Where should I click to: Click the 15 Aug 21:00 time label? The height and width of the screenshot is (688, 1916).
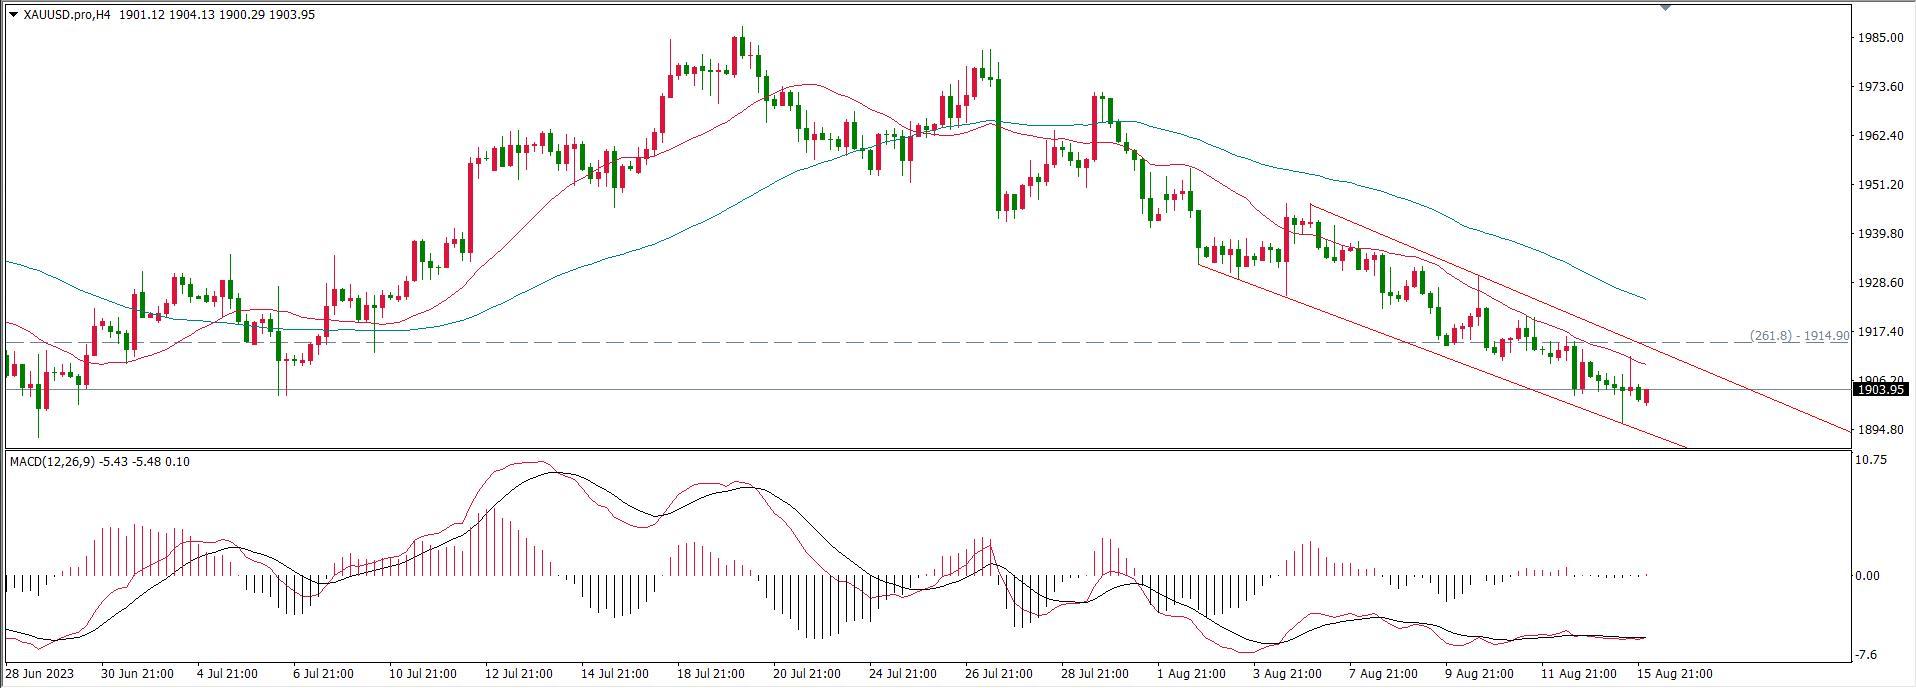coord(1674,674)
